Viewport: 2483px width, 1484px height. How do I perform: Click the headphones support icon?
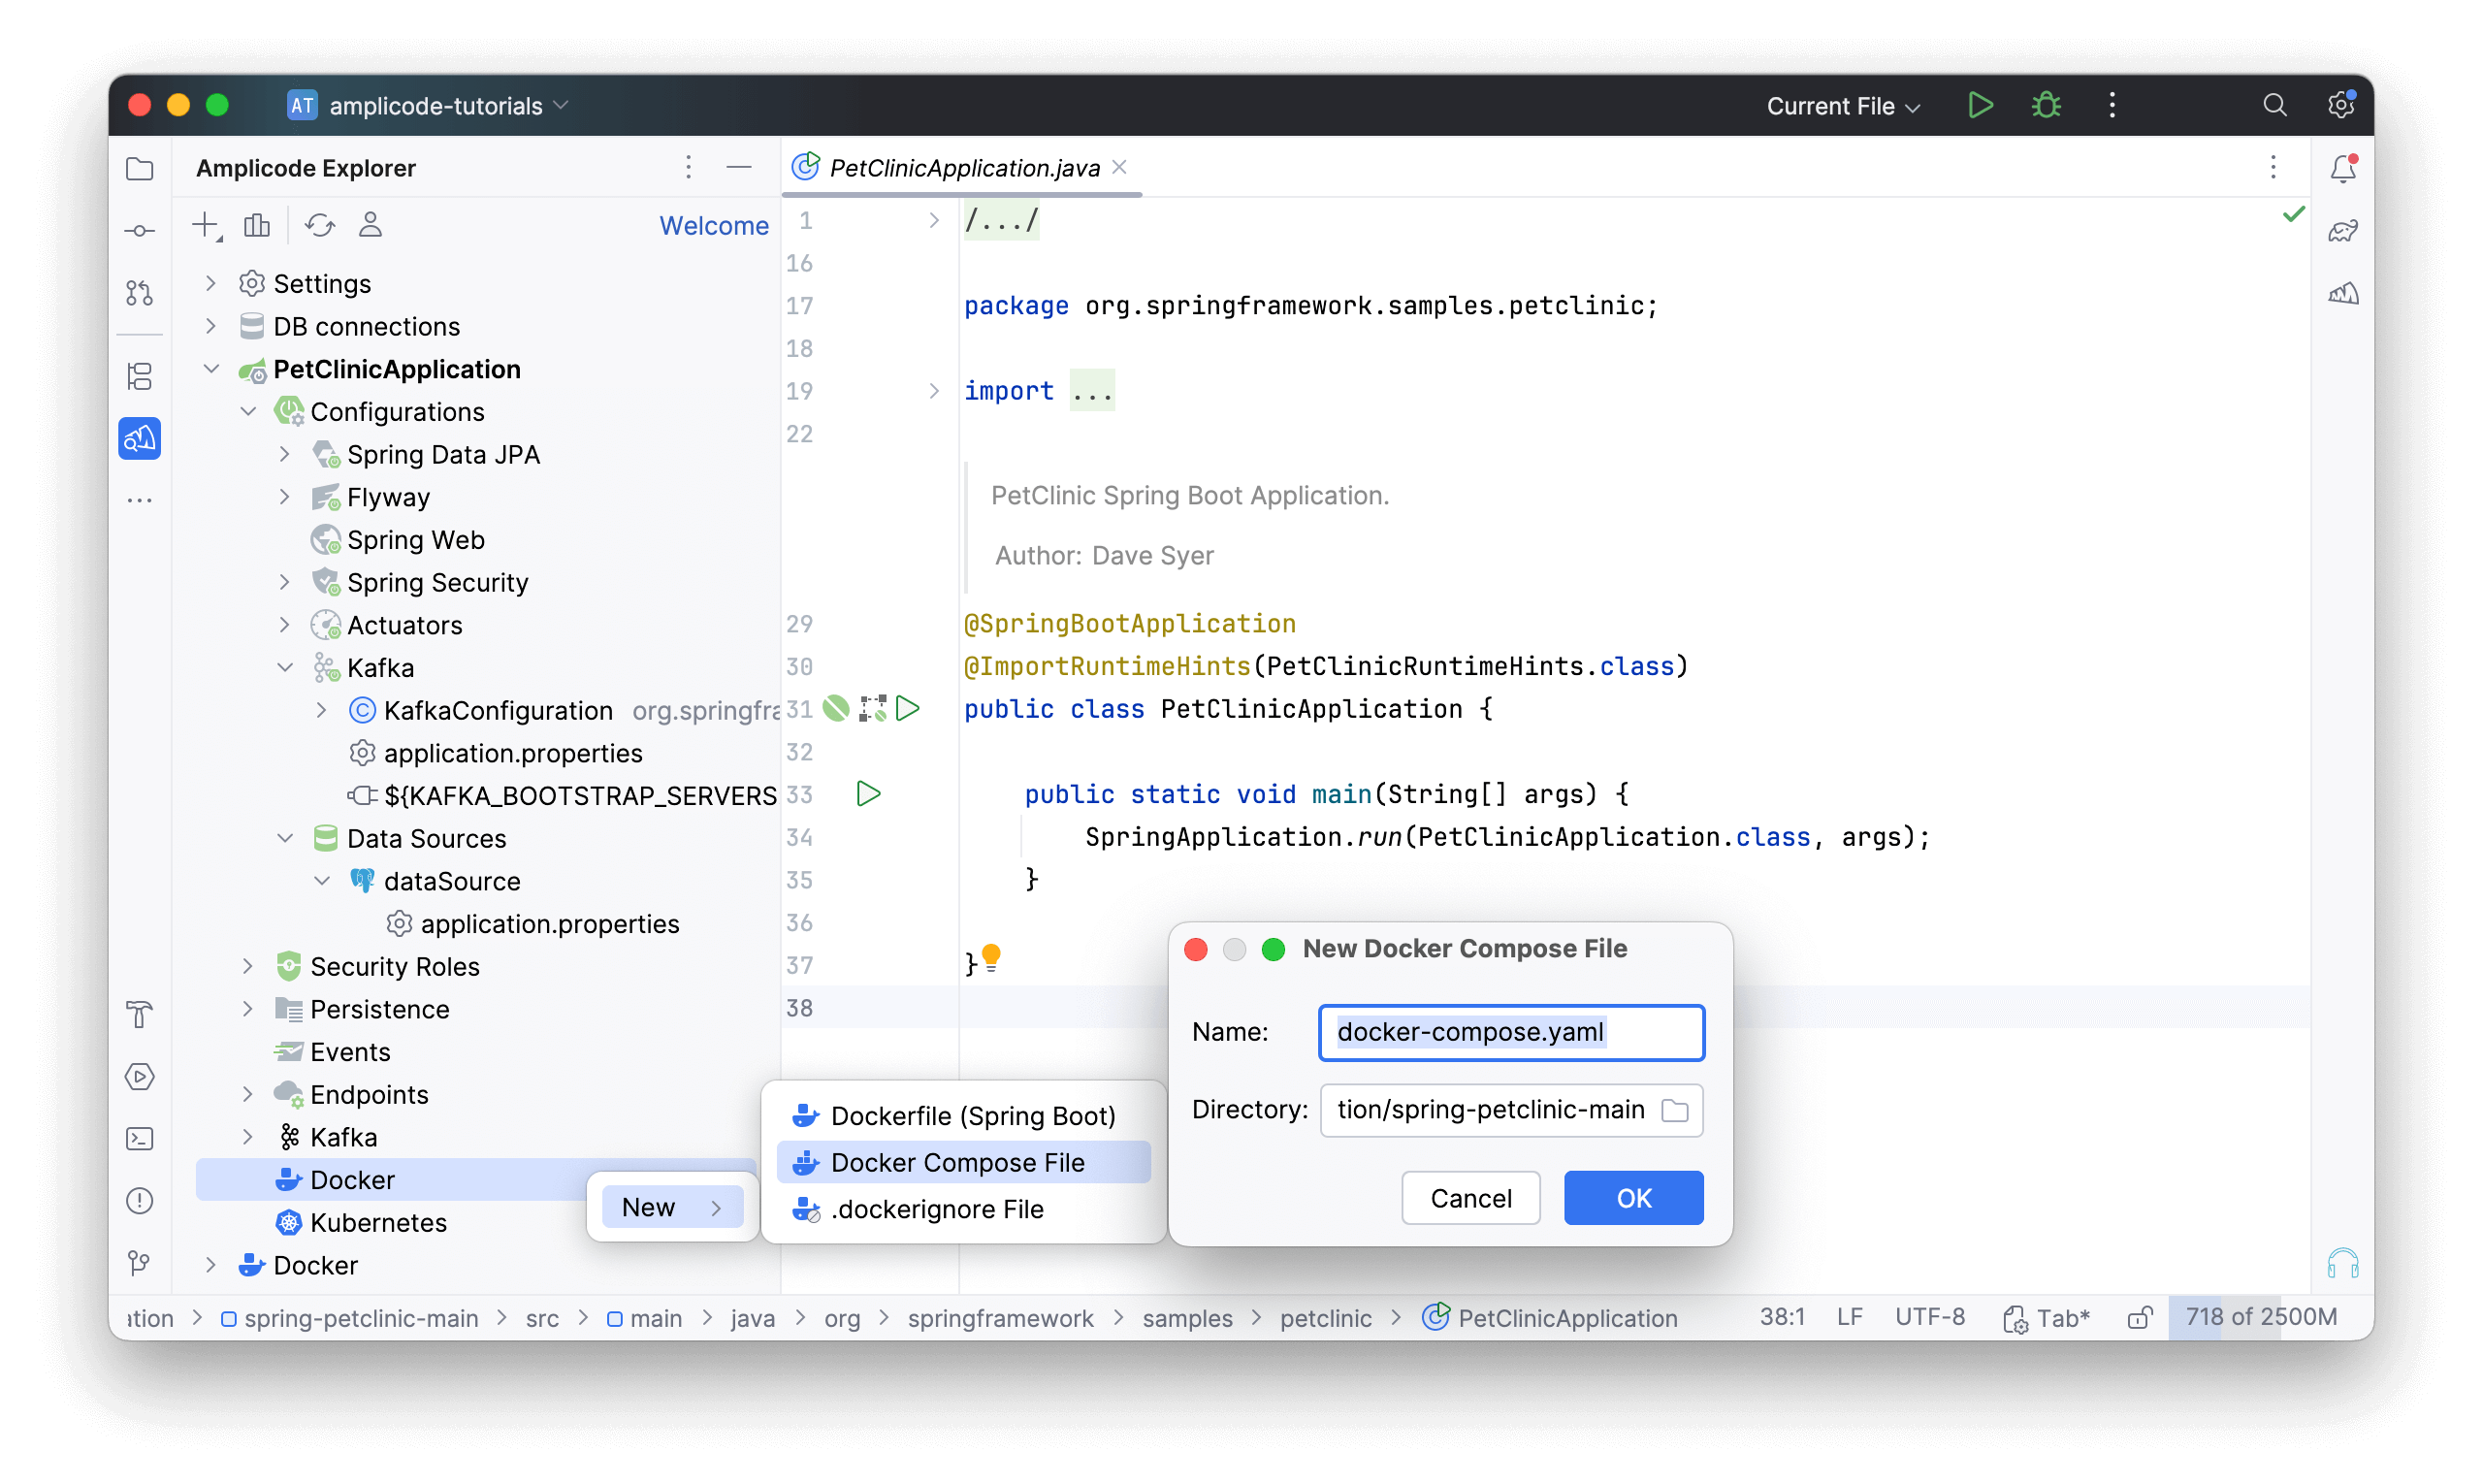[x=2343, y=1264]
